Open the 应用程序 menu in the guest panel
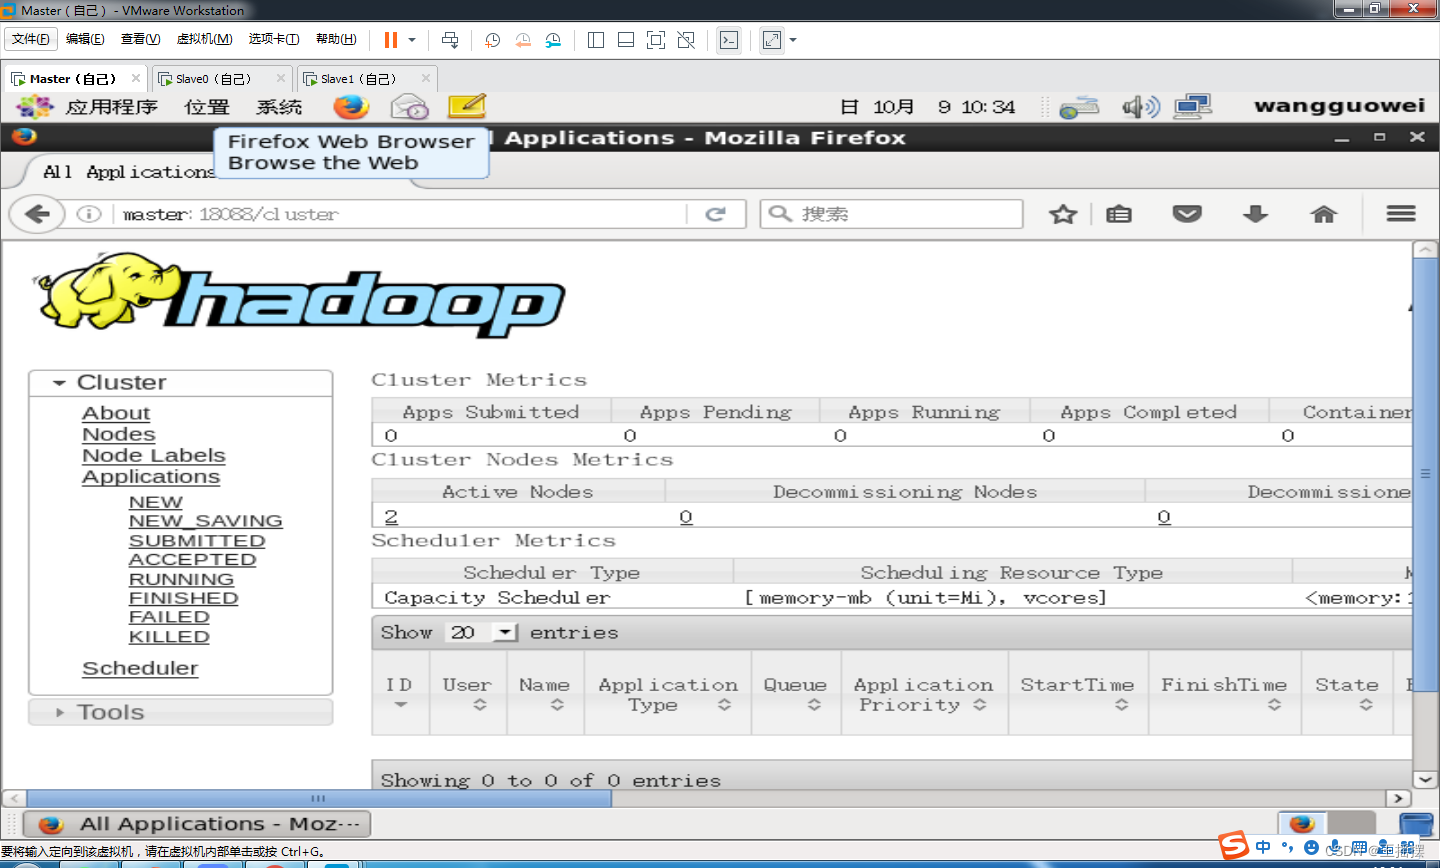This screenshot has width=1440, height=868. click(112, 107)
